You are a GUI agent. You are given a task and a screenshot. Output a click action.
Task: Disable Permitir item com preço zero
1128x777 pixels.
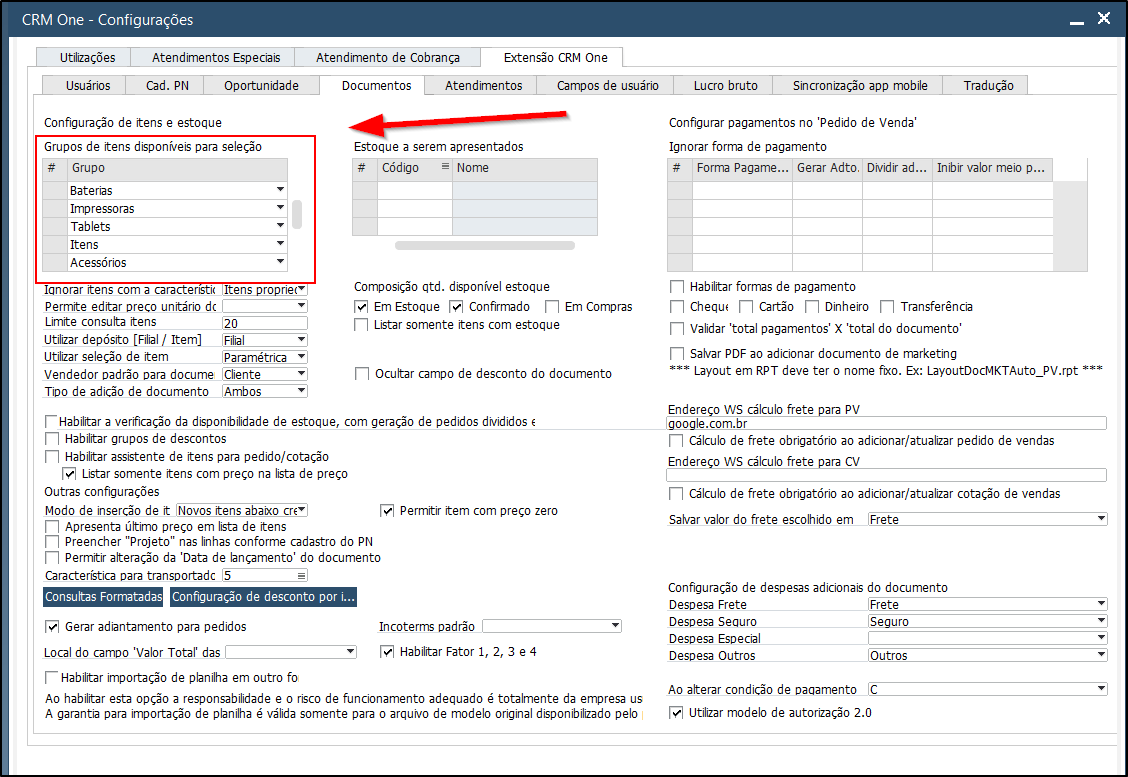point(388,511)
